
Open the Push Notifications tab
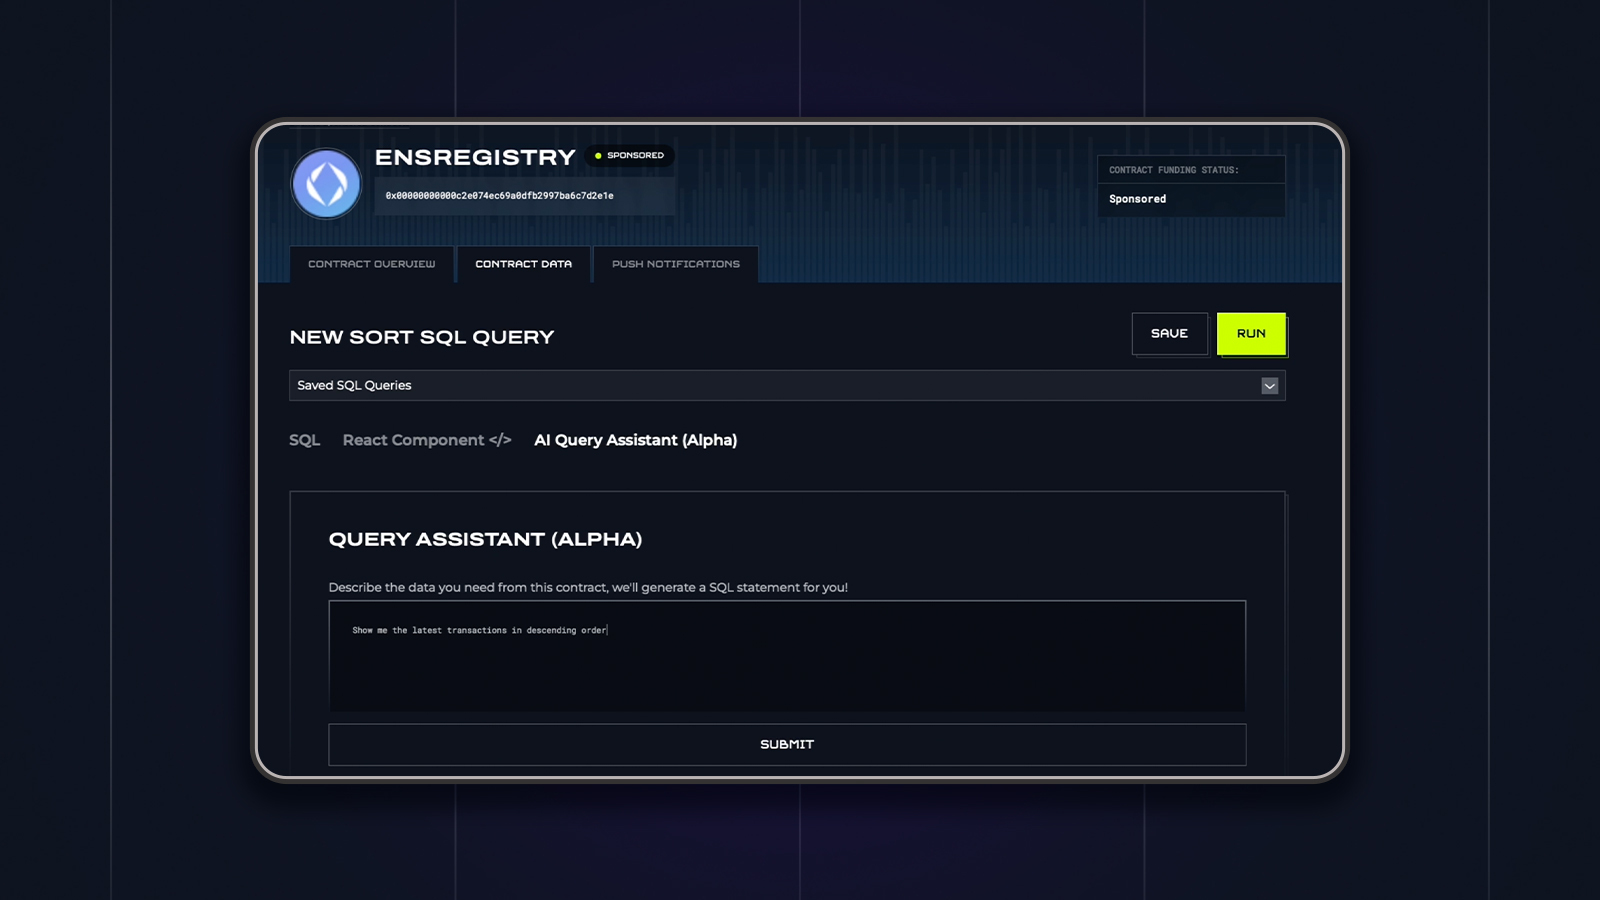pos(675,264)
